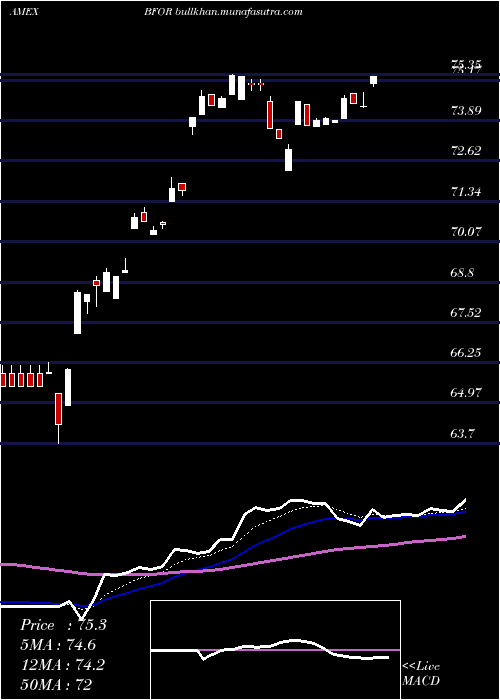The height and width of the screenshot is (700, 500).
Task: Click the BFOR bullkhan.munafasutra.com title text
Action: (223, 12)
